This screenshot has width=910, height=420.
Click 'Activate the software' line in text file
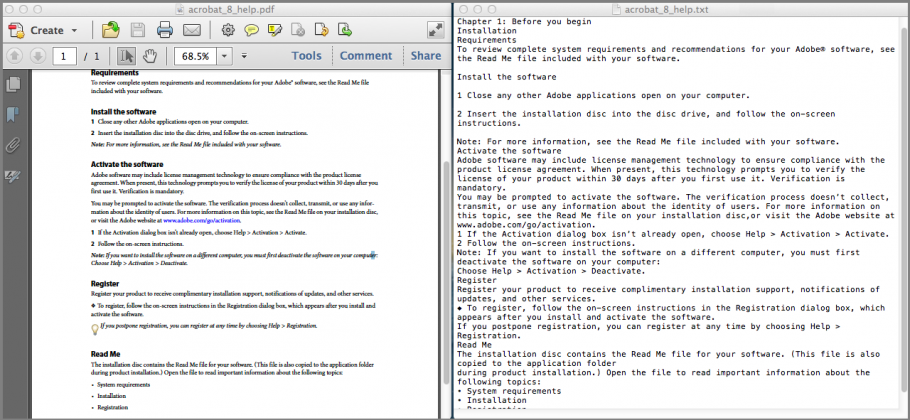511,151
